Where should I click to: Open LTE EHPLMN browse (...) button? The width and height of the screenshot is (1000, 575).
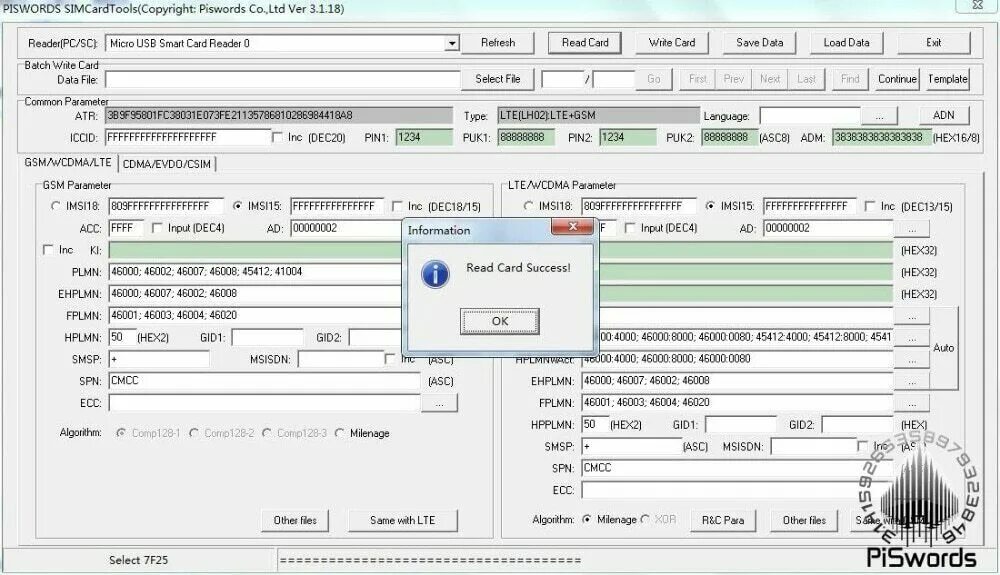[x=912, y=381]
